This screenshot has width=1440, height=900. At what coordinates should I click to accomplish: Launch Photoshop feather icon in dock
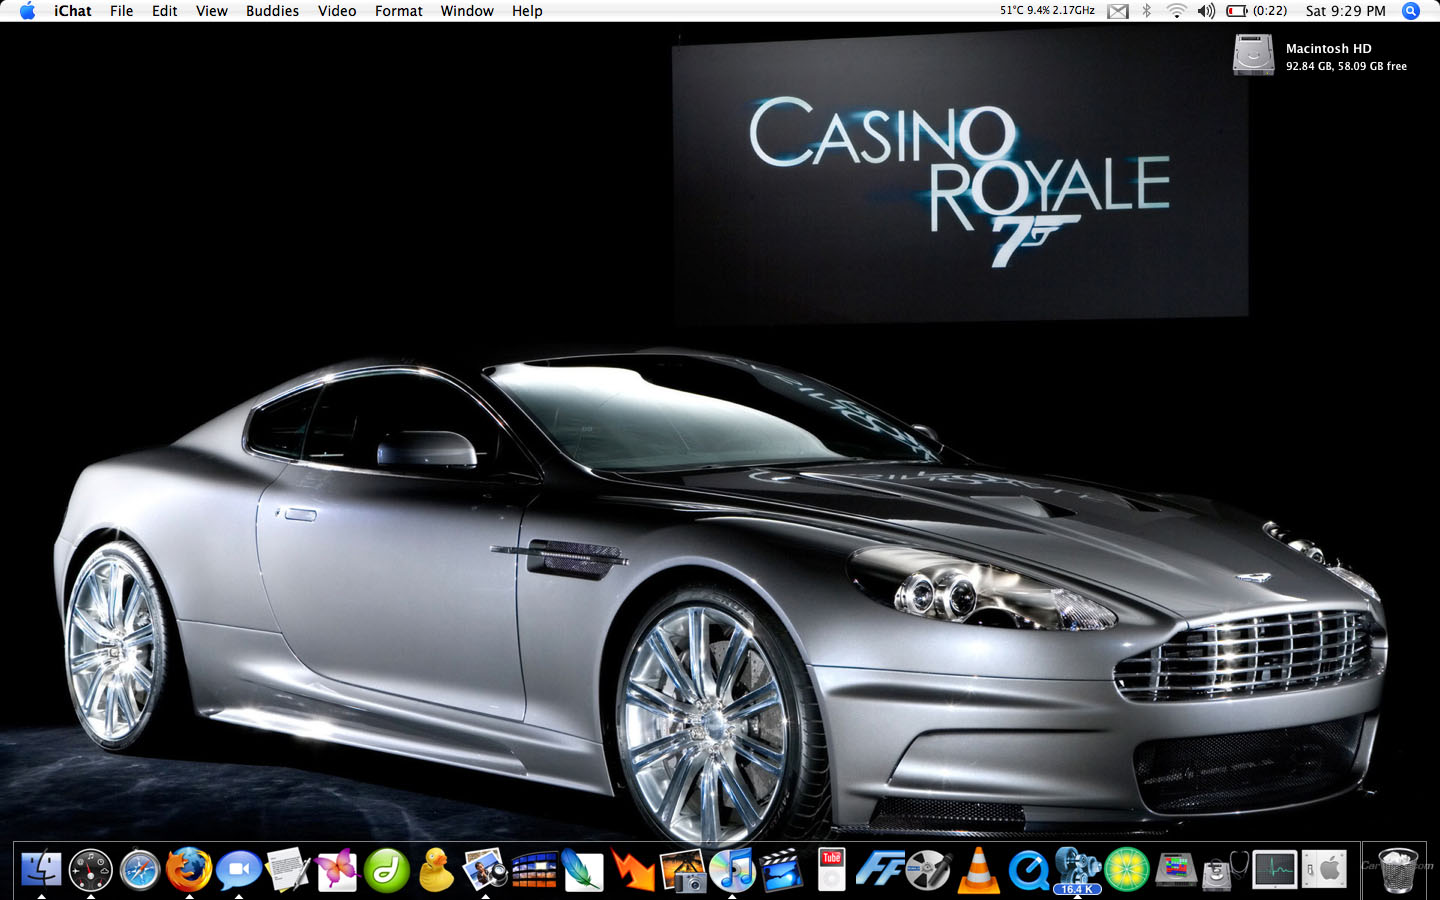tap(583, 870)
